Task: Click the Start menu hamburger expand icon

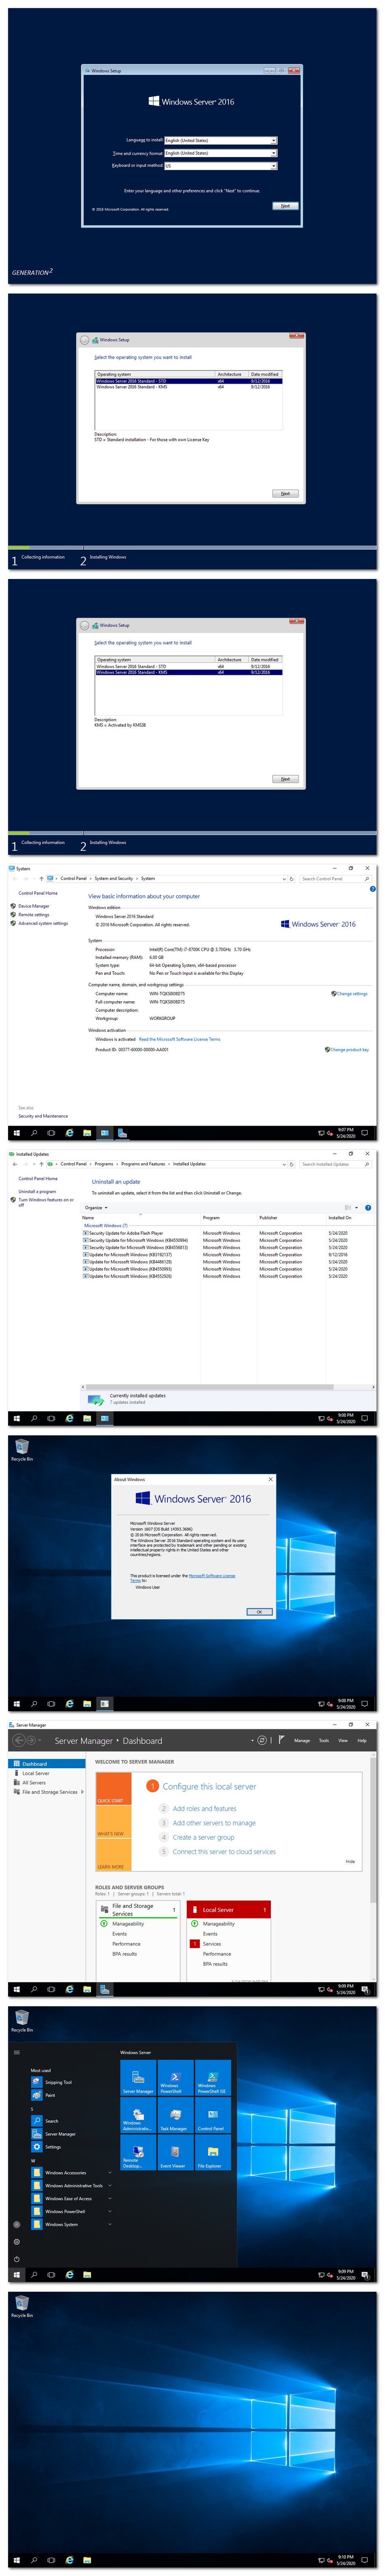Action: click(x=17, y=2052)
